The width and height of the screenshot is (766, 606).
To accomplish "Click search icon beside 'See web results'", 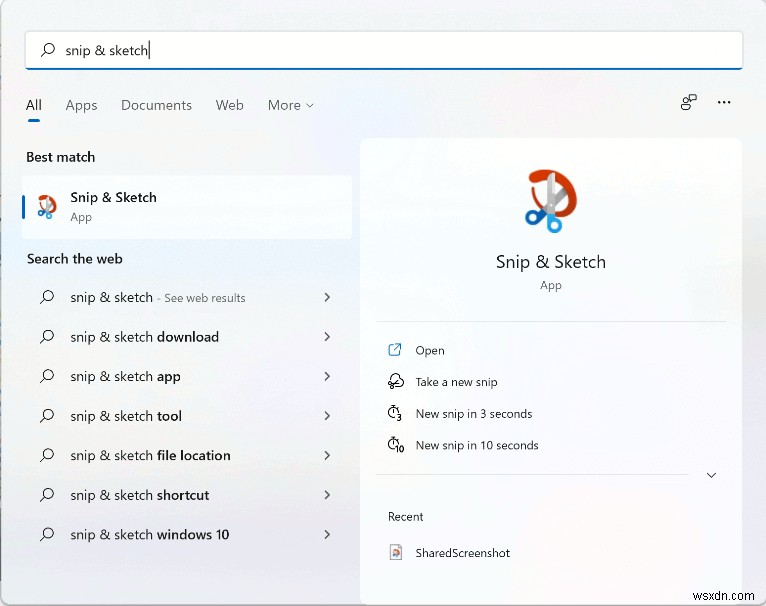I will pos(47,297).
